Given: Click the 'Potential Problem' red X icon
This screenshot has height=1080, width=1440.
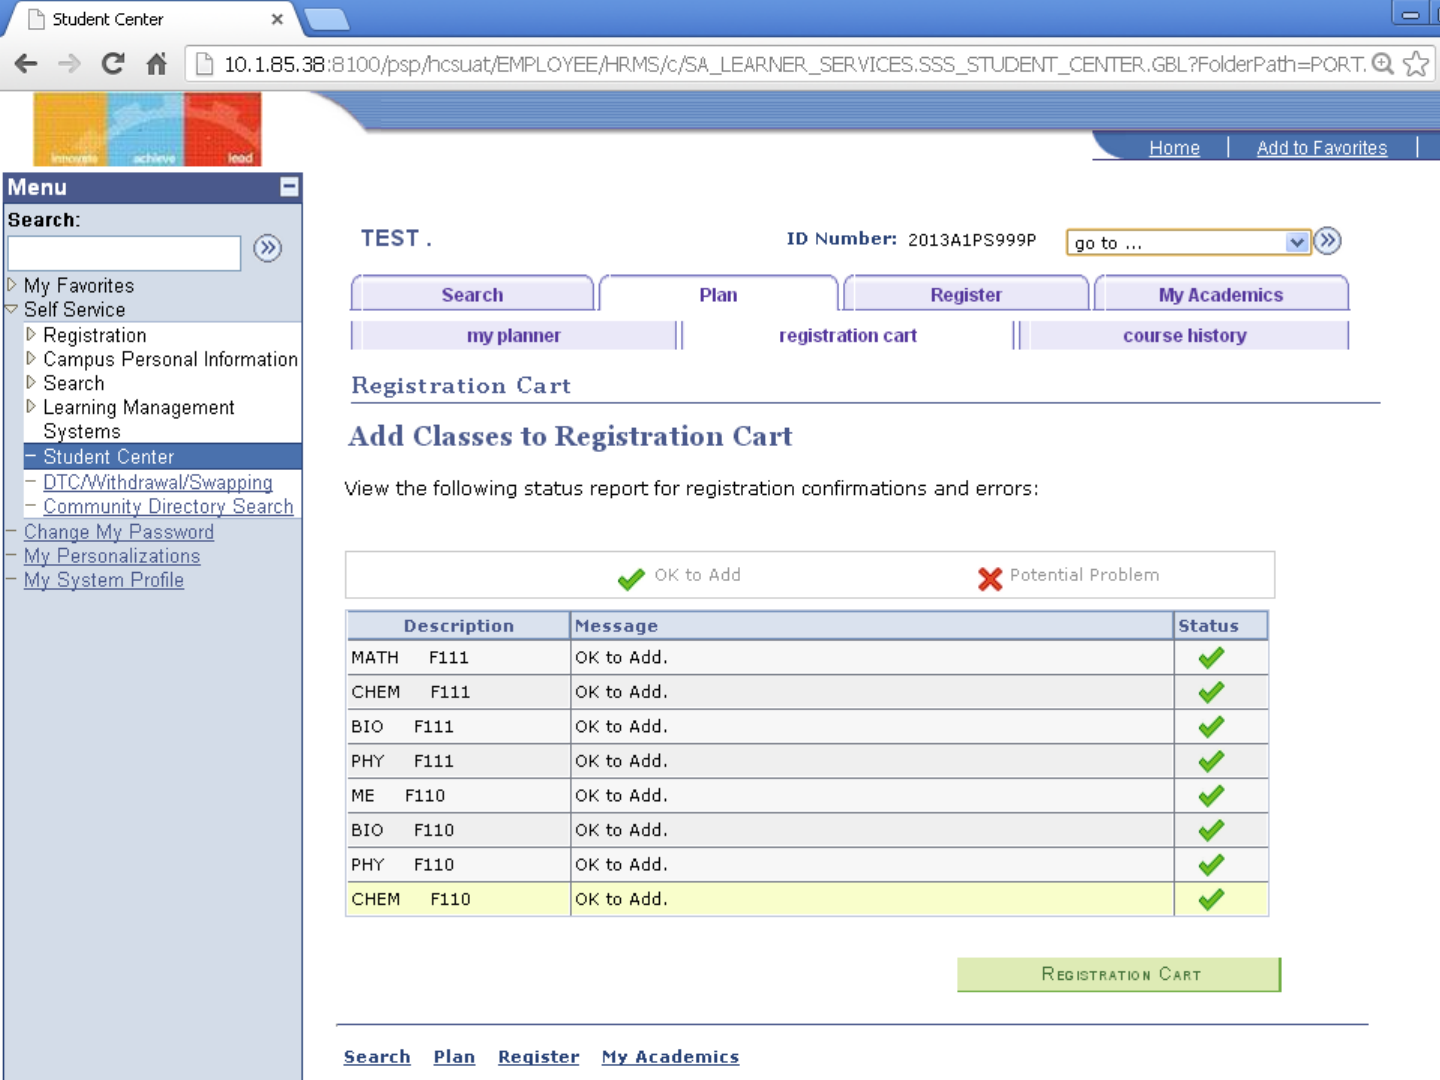Looking at the screenshot, I should (x=990, y=579).
